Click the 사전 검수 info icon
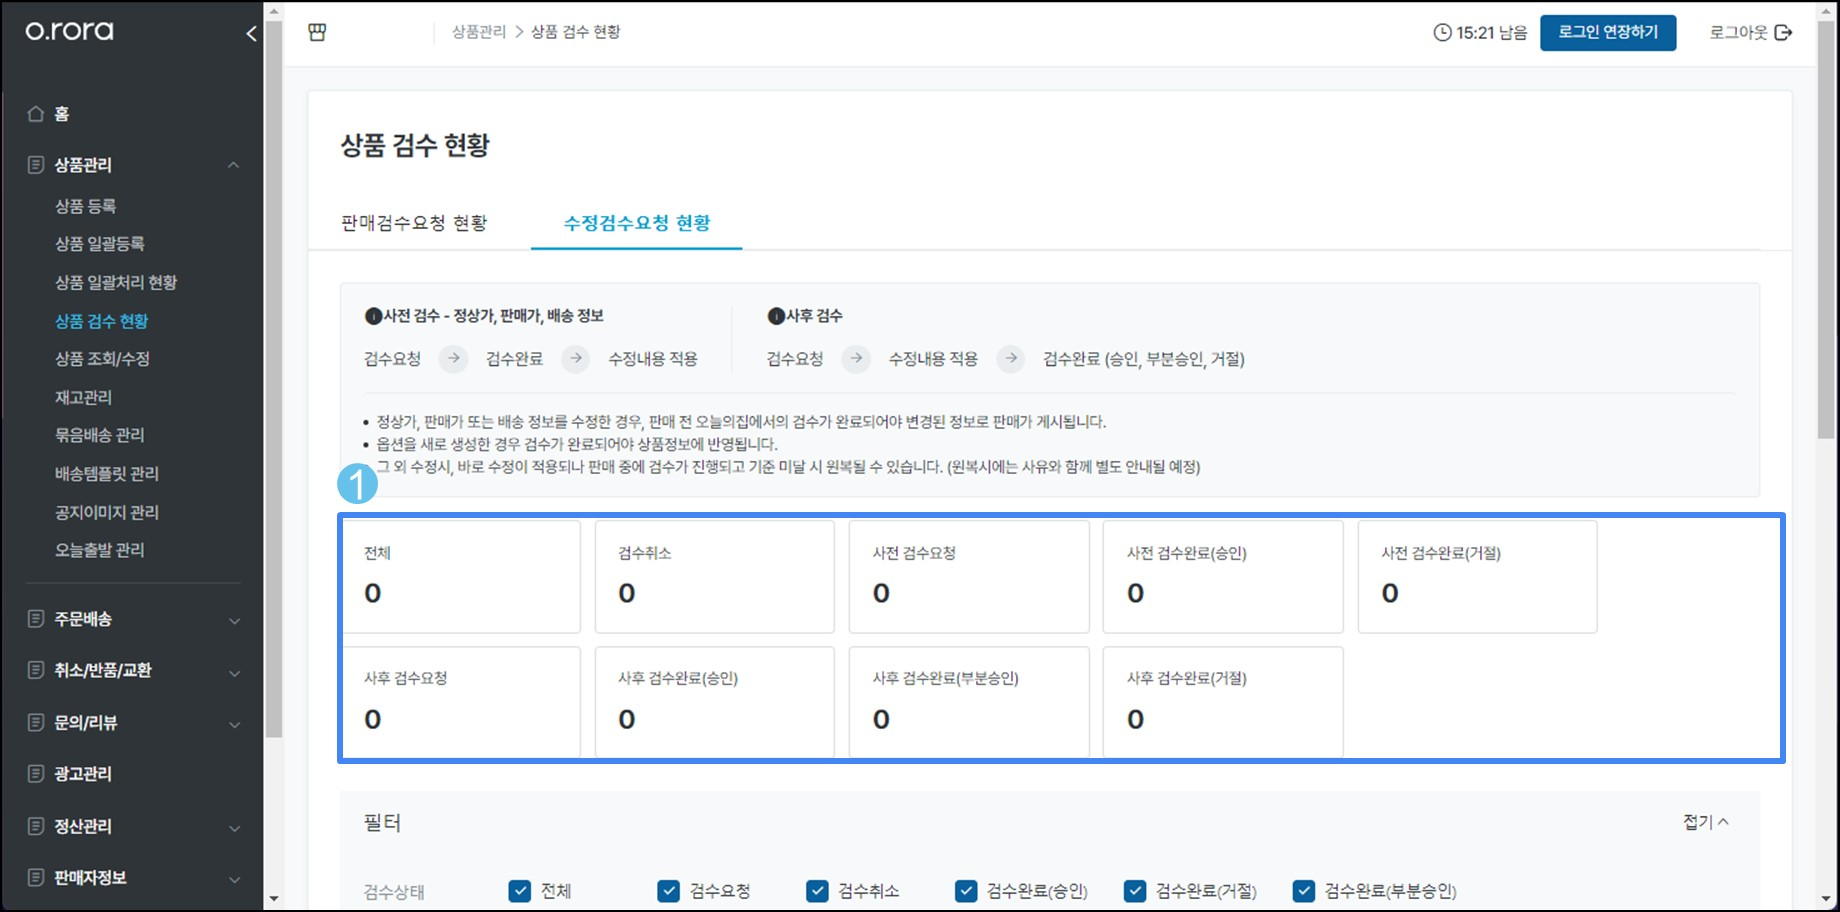 373,316
